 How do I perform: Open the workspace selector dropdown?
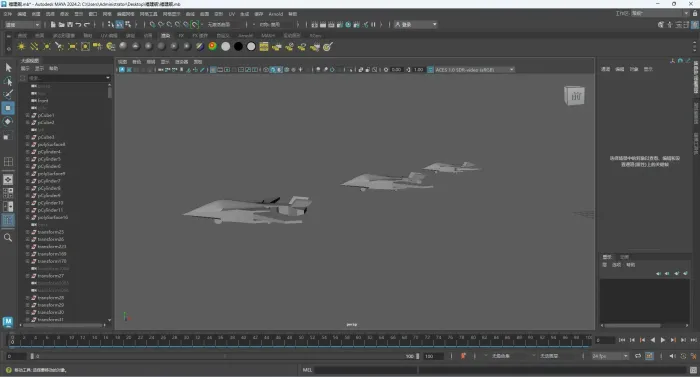pos(659,13)
